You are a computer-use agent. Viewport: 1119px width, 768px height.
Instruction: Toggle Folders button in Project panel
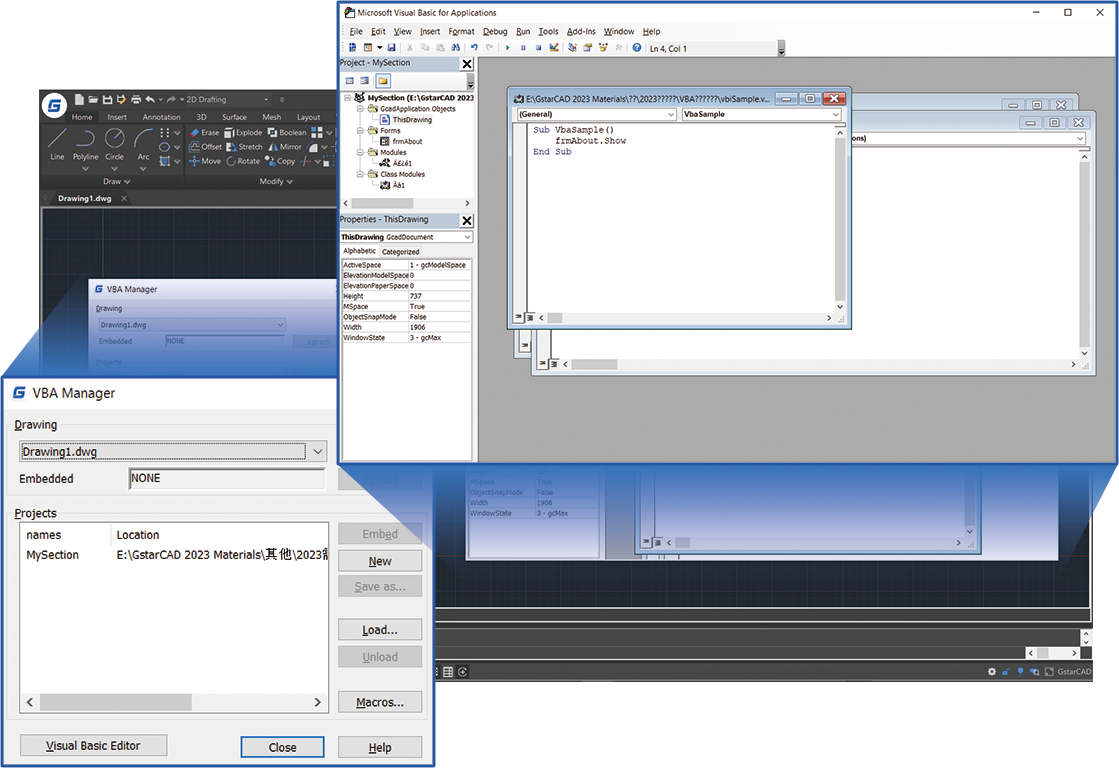(383, 81)
